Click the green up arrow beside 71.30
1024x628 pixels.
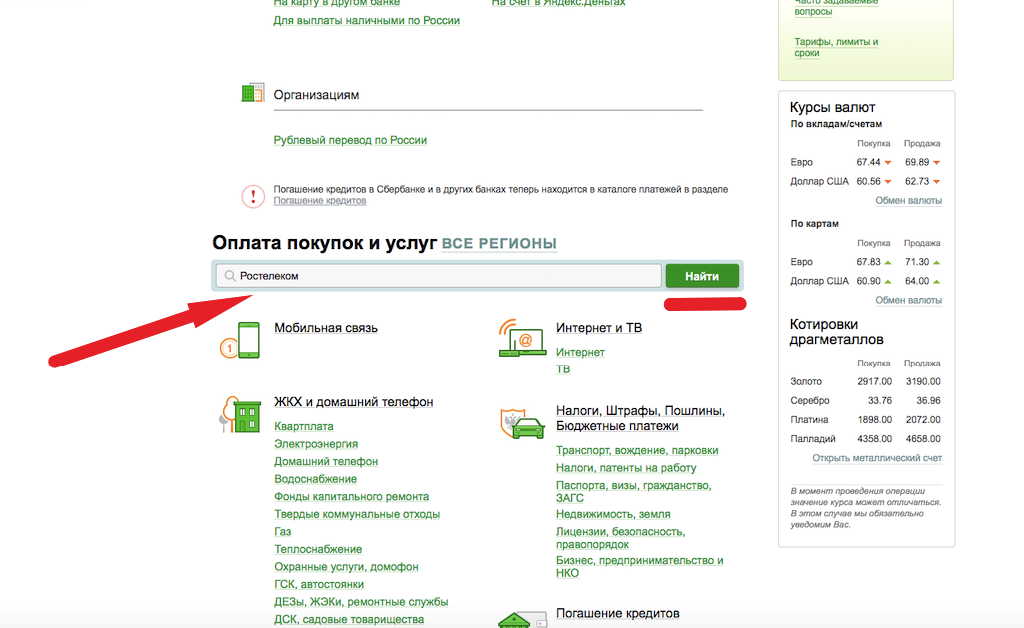pyautogui.click(x=936, y=262)
